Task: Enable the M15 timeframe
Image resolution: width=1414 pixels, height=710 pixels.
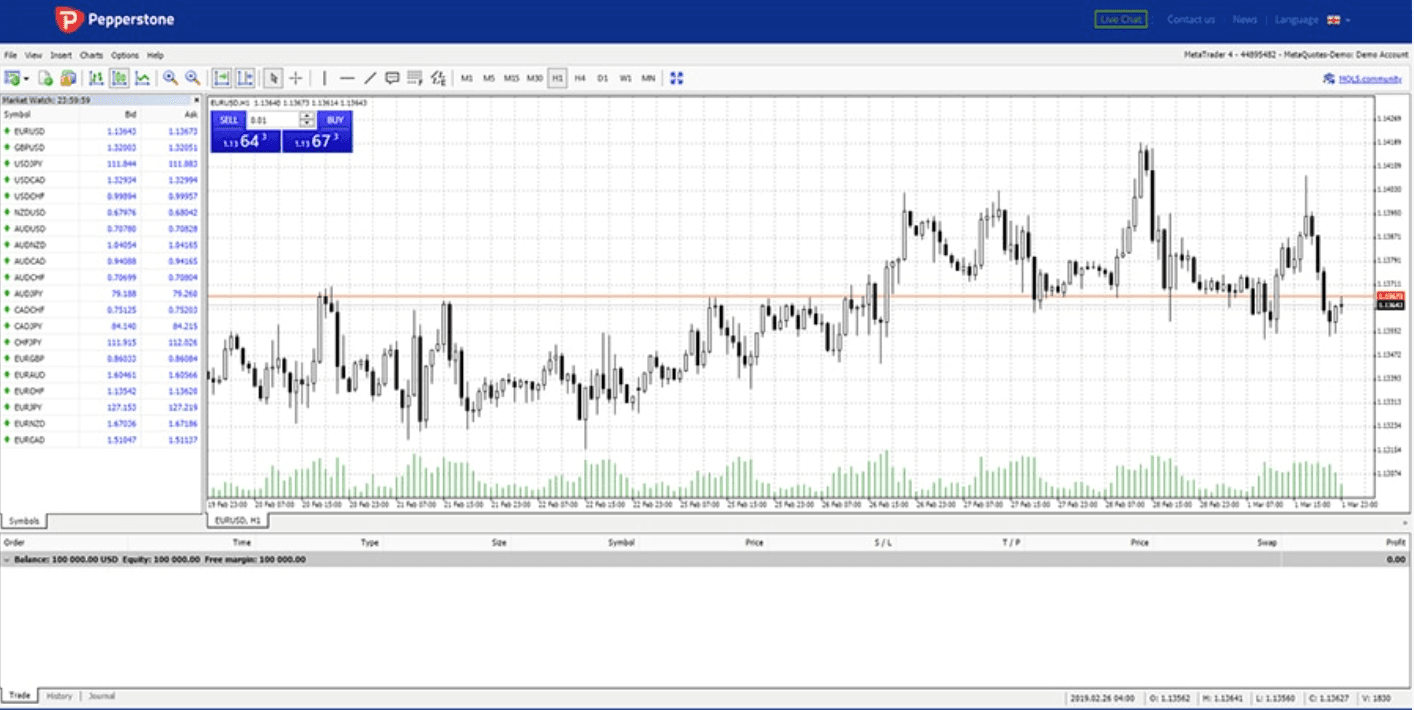Action: pyautogui.click(x=511, y=78)
